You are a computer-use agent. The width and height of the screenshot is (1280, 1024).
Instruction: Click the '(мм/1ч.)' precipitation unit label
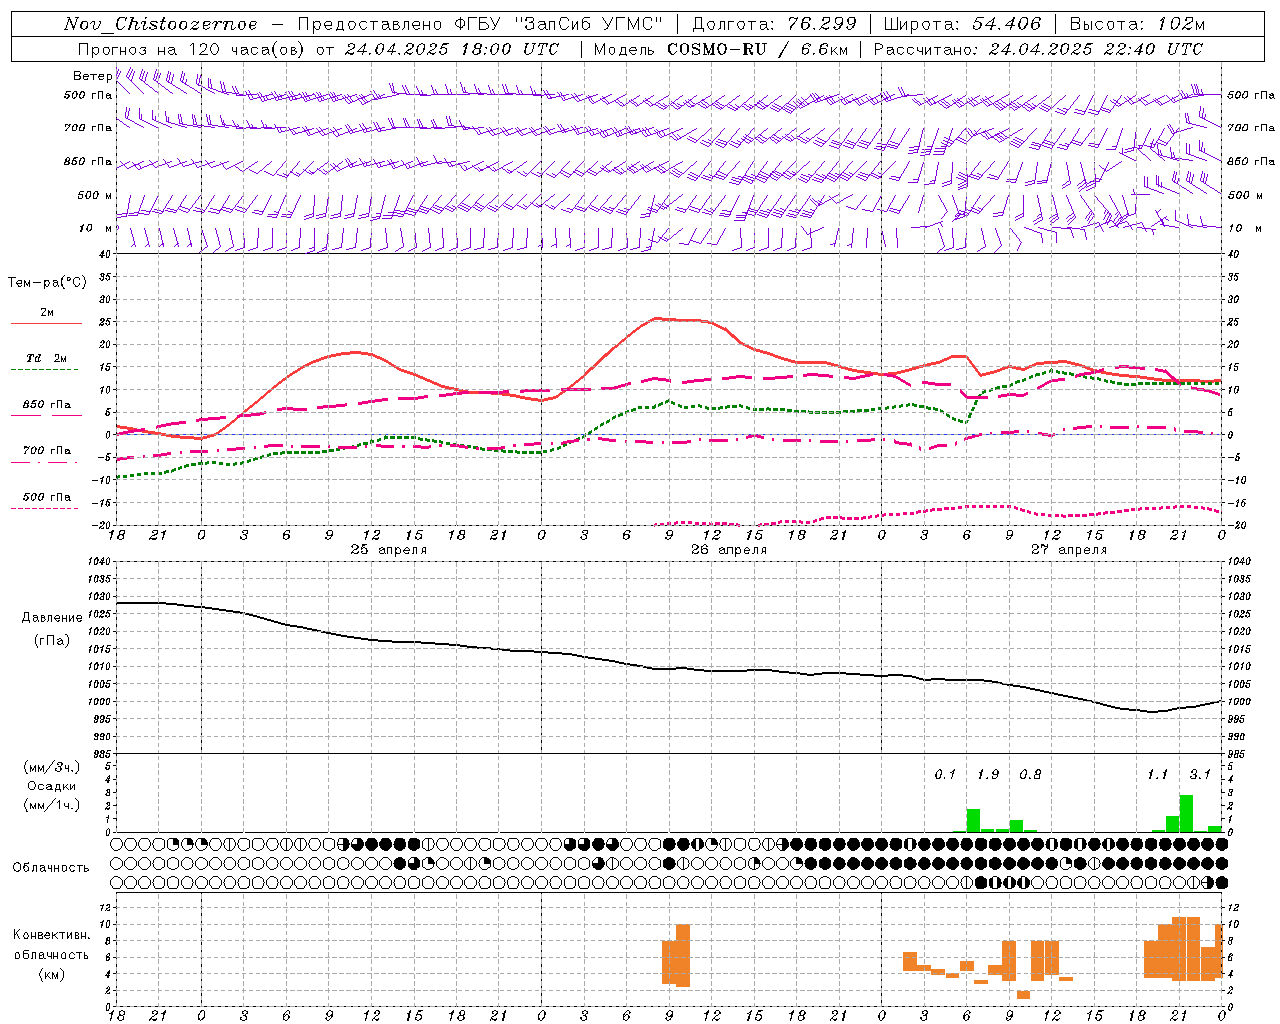(52, 805)
